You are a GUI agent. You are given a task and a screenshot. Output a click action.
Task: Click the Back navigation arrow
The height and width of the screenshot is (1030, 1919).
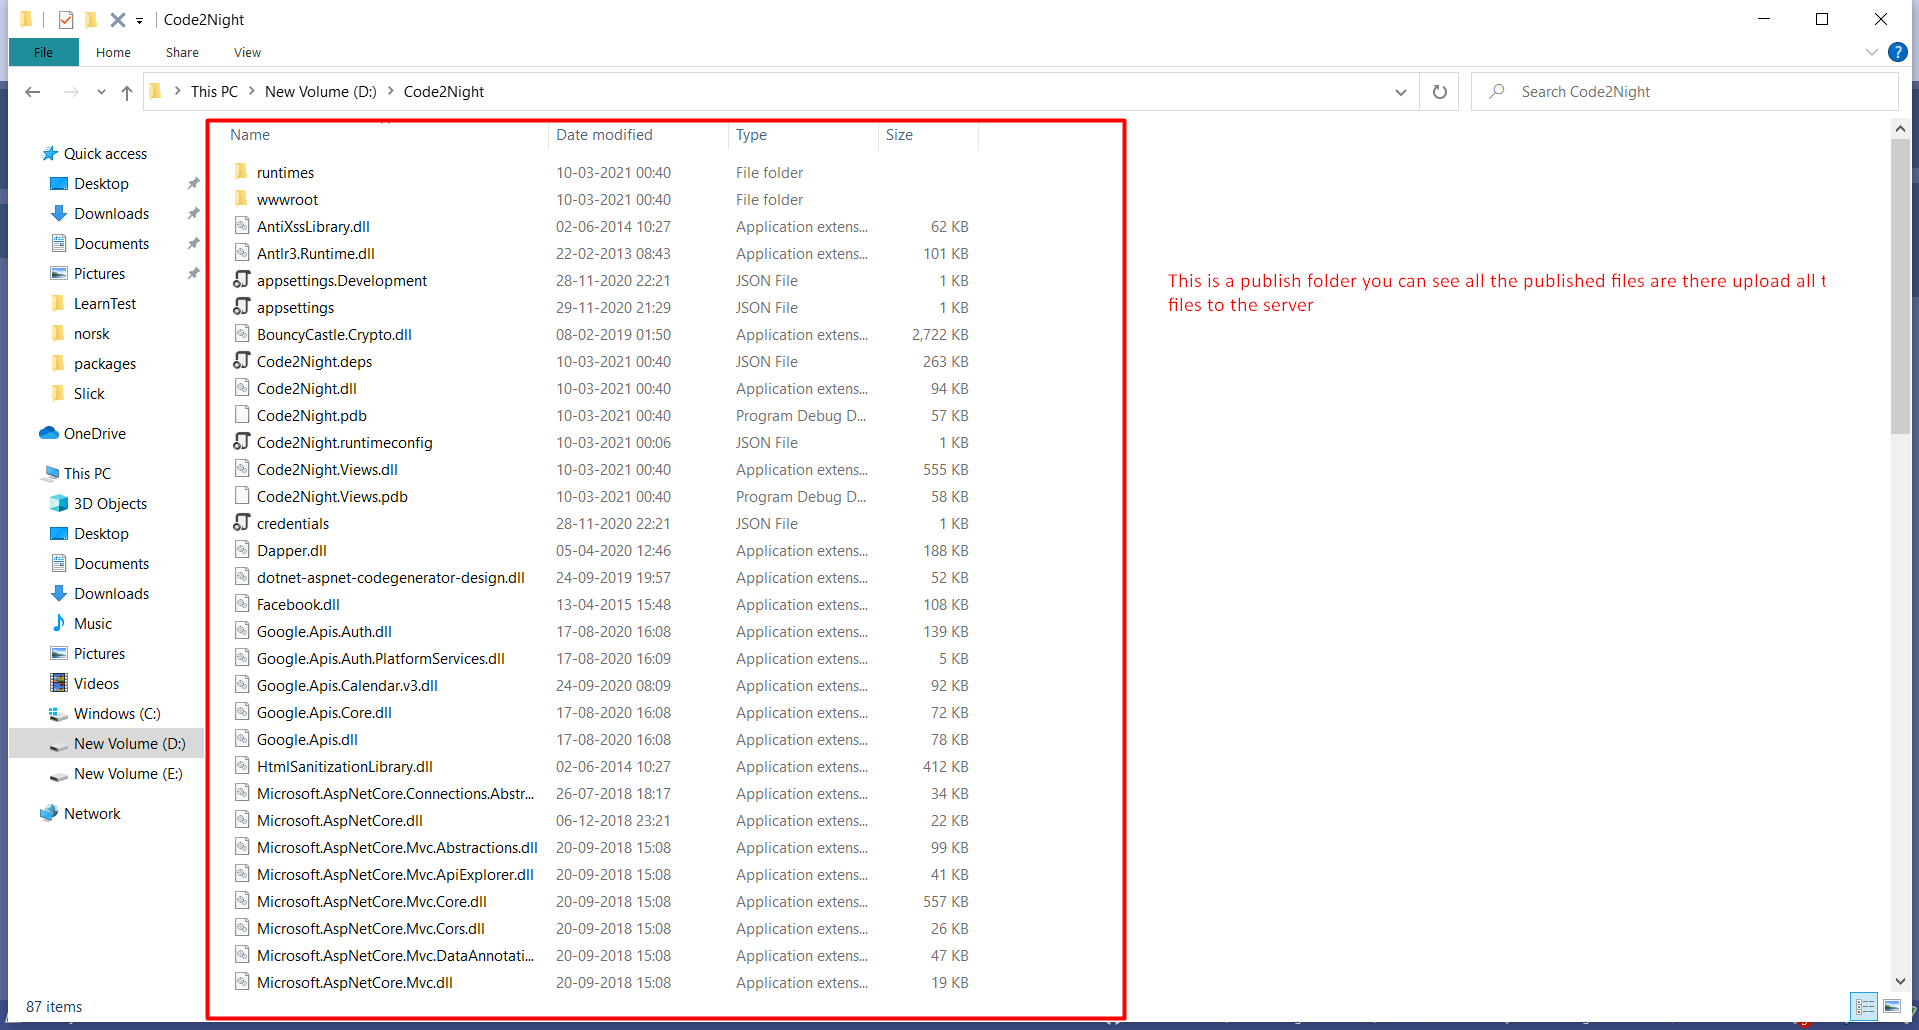33,92
